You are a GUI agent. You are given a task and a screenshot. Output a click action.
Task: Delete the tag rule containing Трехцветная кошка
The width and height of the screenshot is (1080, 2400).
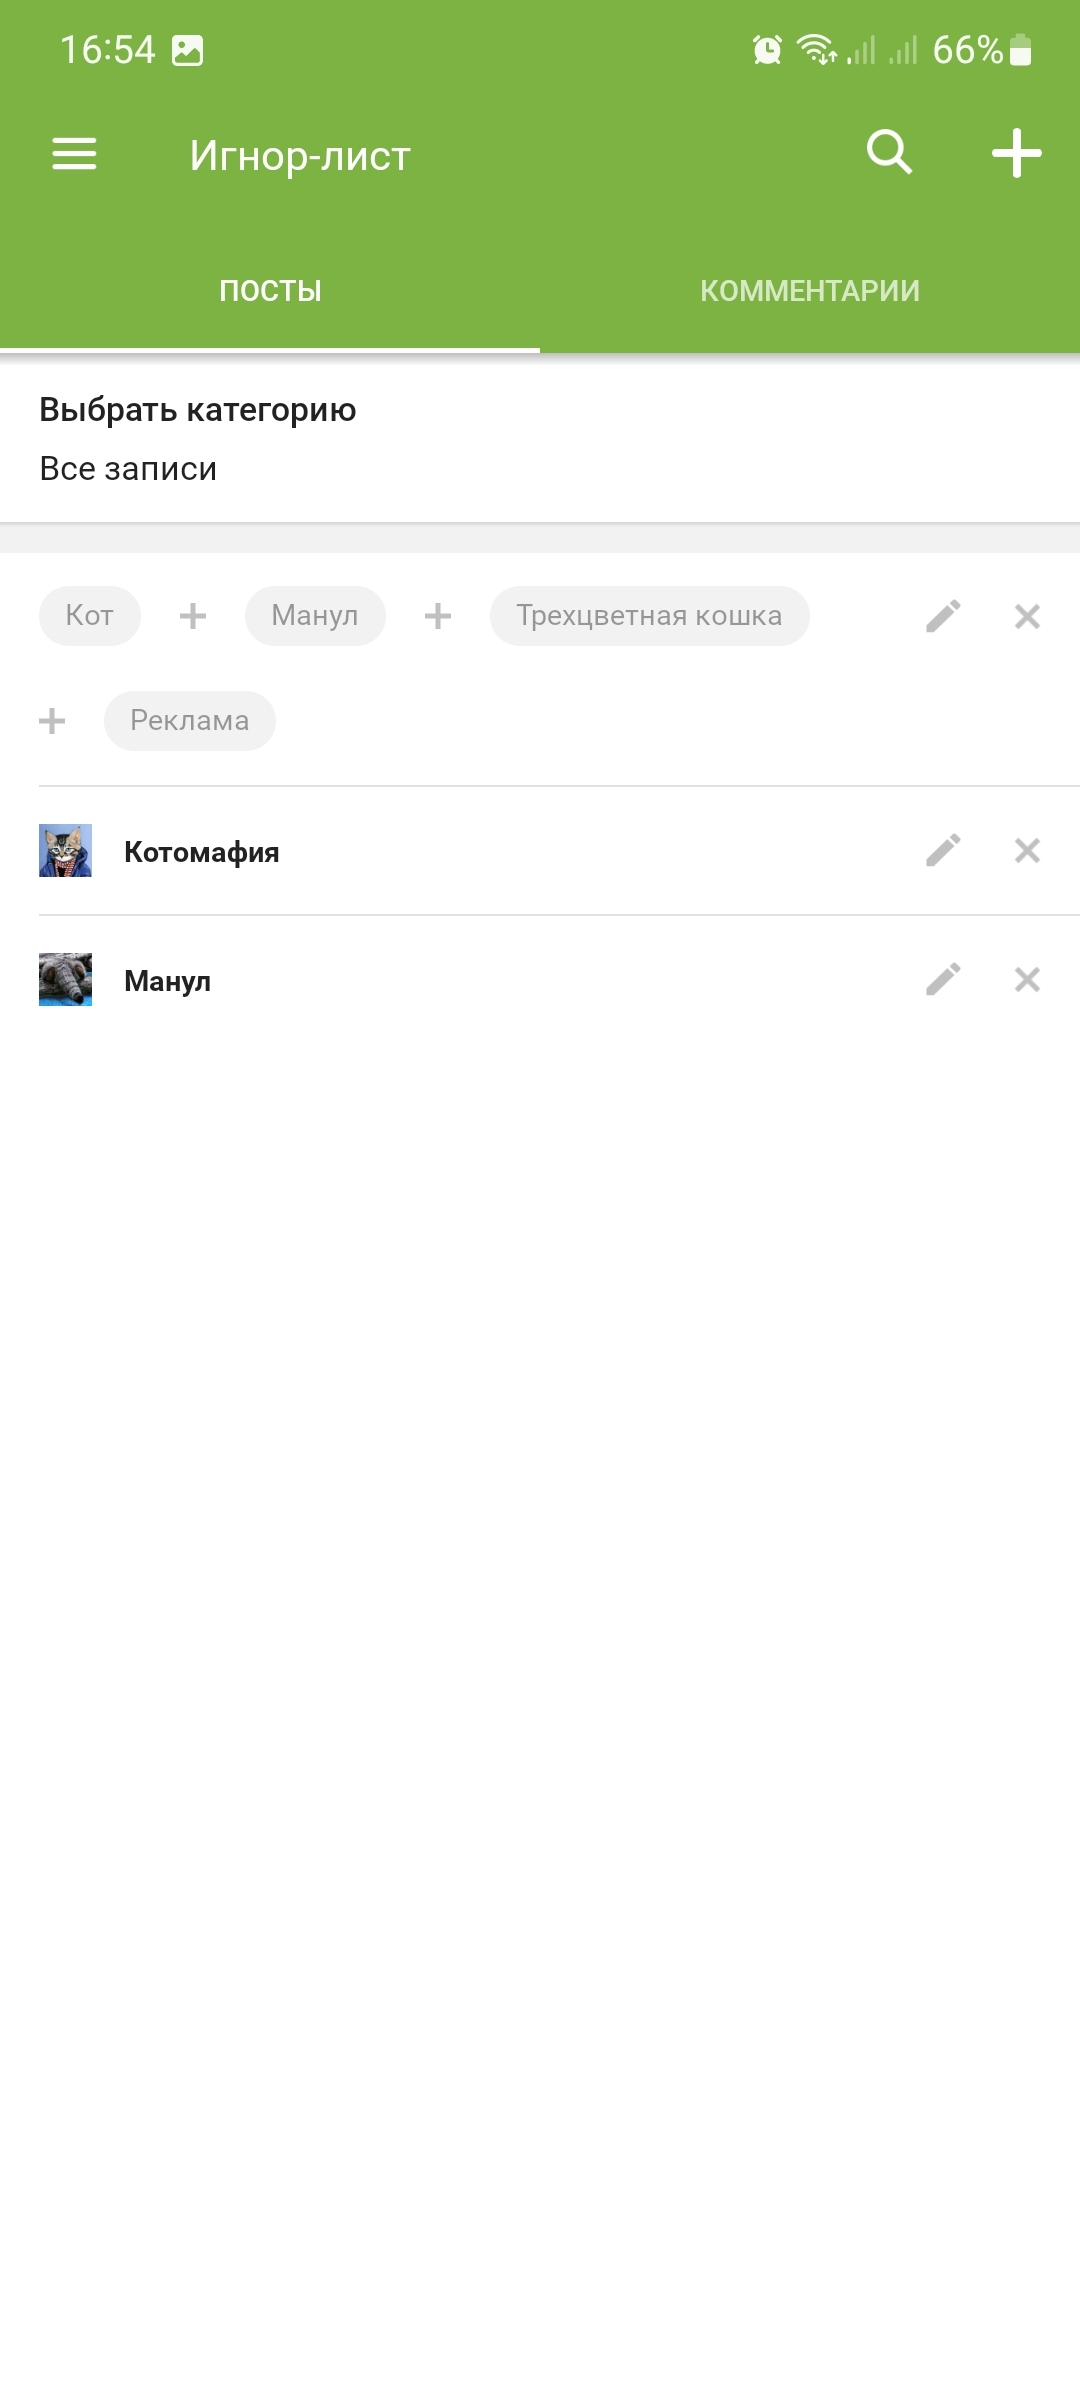(1027, 616)
